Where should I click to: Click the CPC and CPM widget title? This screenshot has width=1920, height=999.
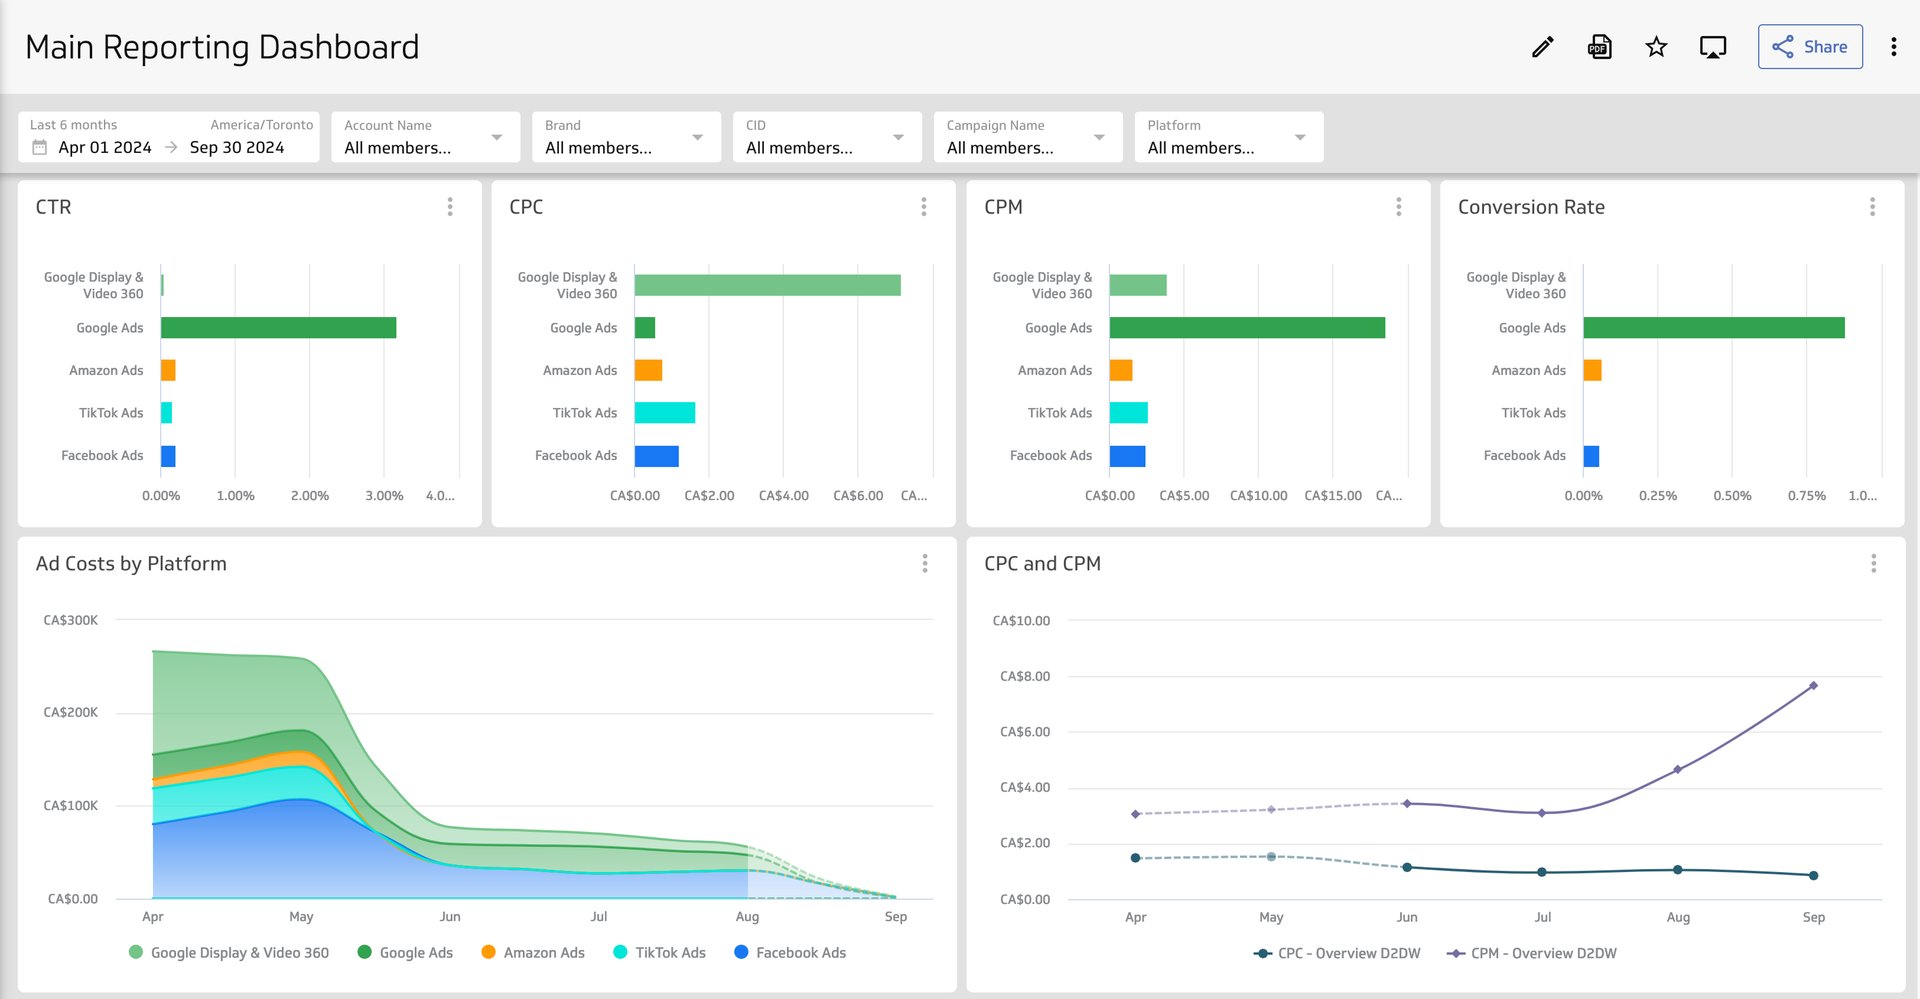pos(1042,564)
